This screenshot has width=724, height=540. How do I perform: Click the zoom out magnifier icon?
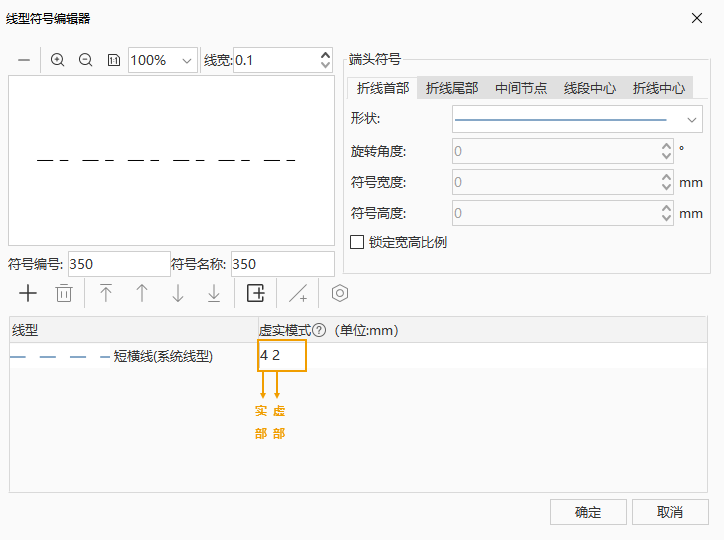(x=86, y=60)
